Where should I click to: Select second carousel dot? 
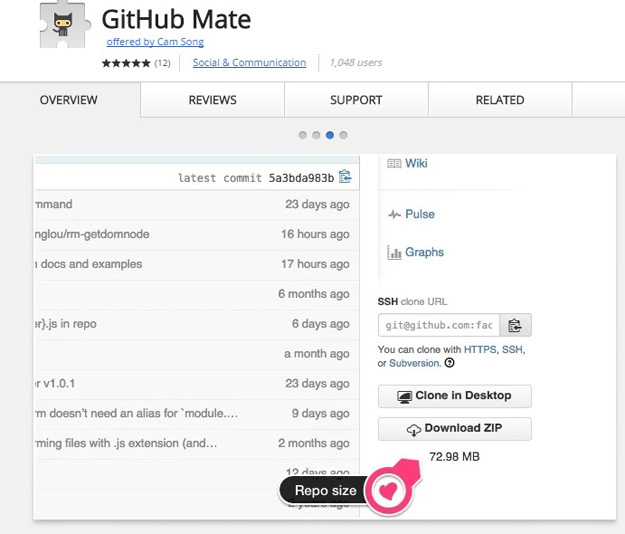(316, 135)
